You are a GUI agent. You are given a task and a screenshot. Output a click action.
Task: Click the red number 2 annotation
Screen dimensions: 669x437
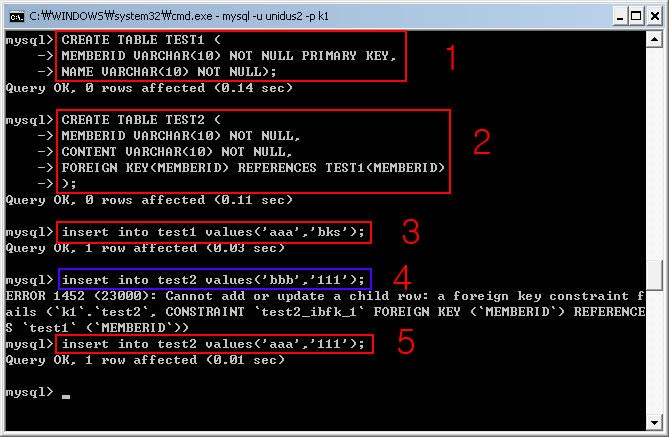coord(482,141)
